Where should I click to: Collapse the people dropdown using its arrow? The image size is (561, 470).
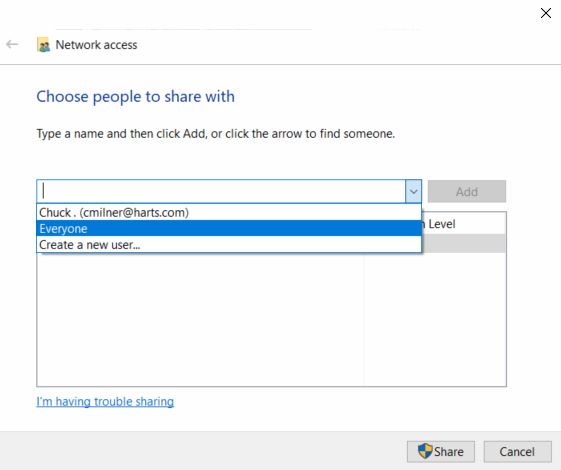tap(413, 191)
